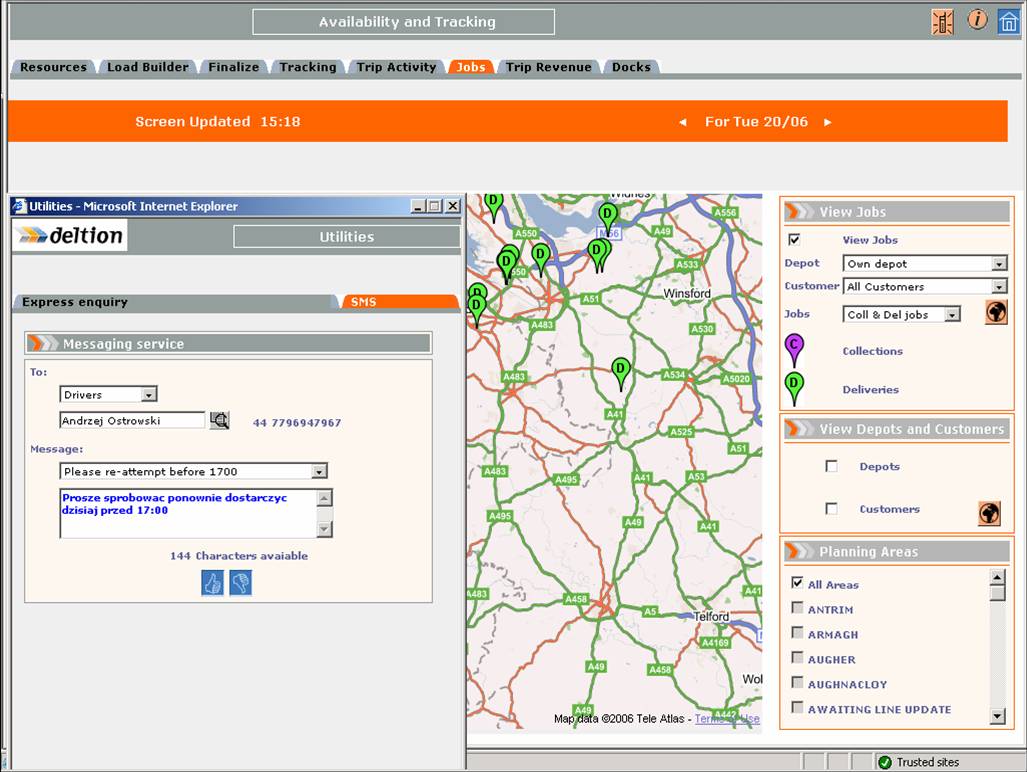Check the AUGHNACLOY planning area
1027x772 pixels.
coord(797,682)
